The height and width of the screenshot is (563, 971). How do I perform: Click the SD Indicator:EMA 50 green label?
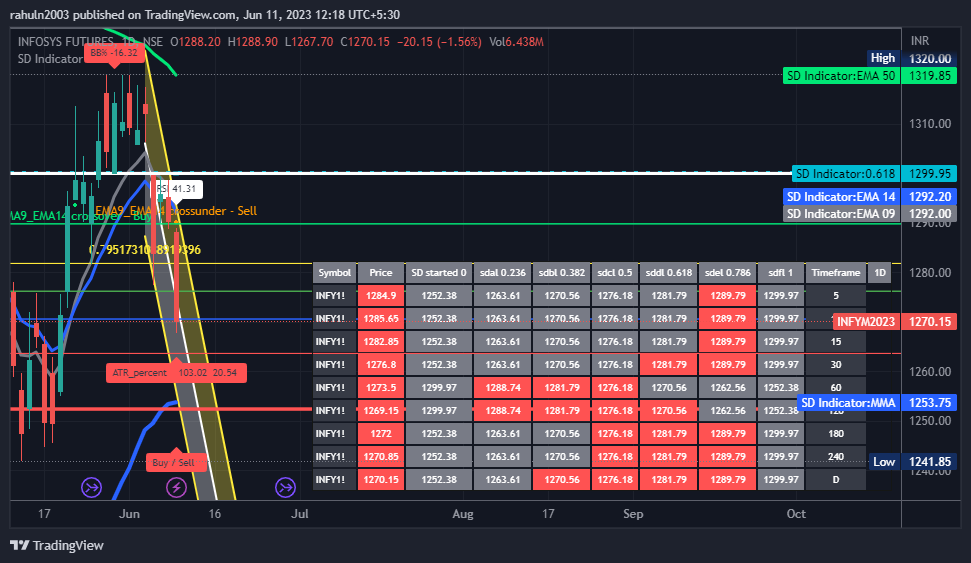point(869,76)
